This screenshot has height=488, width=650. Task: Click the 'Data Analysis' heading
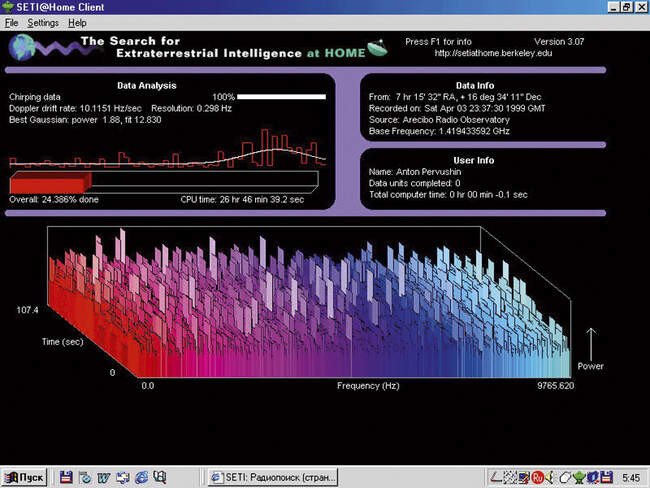click(147, 85)
